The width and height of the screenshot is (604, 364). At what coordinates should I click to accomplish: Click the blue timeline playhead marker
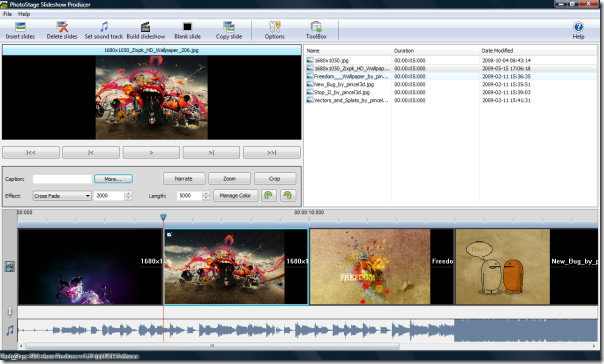[x=163, y=217]
